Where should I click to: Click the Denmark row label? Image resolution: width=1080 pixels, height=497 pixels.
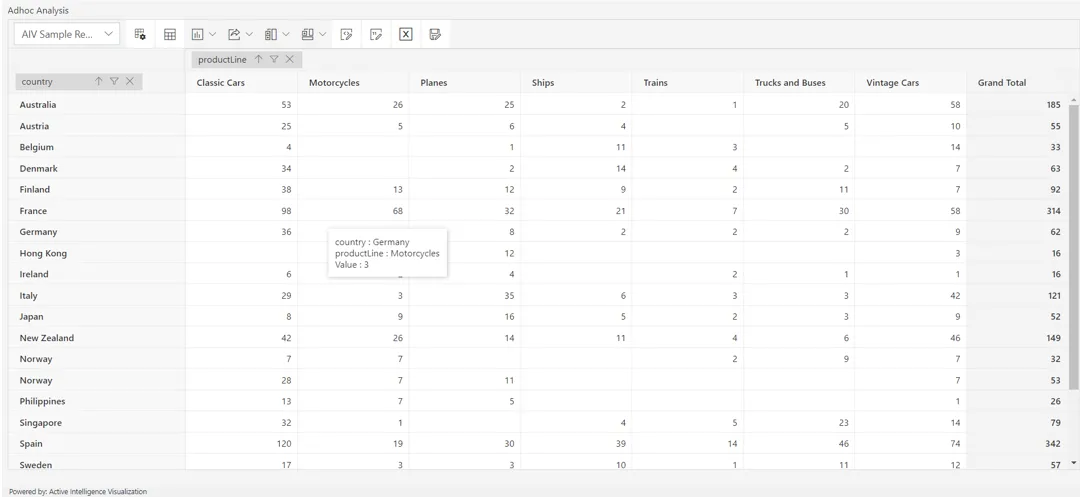tap(39, 168)
